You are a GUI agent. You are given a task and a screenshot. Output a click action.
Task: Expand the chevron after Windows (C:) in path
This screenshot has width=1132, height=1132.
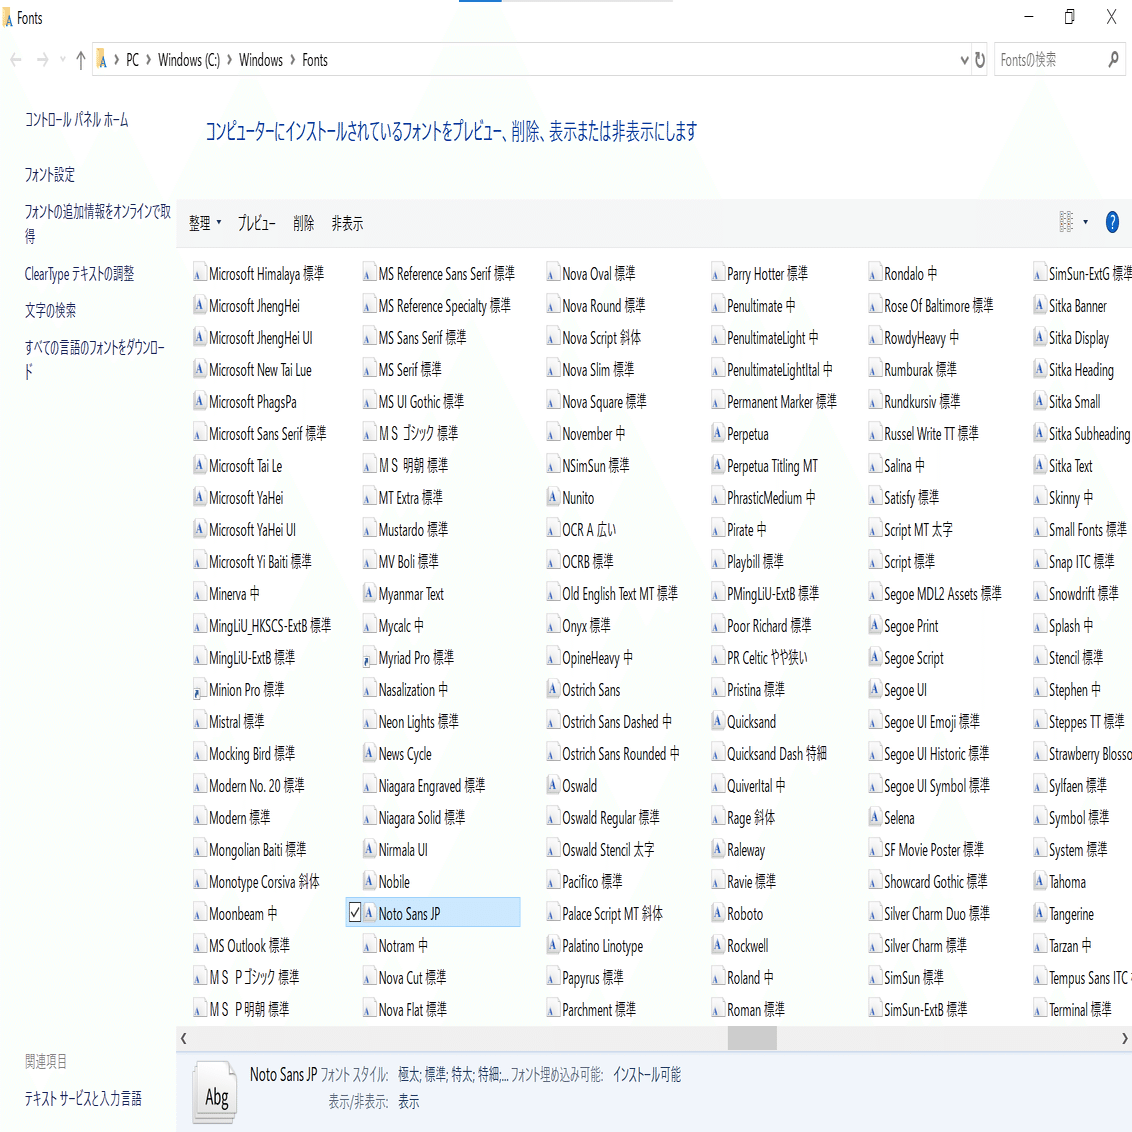(230, 59)
